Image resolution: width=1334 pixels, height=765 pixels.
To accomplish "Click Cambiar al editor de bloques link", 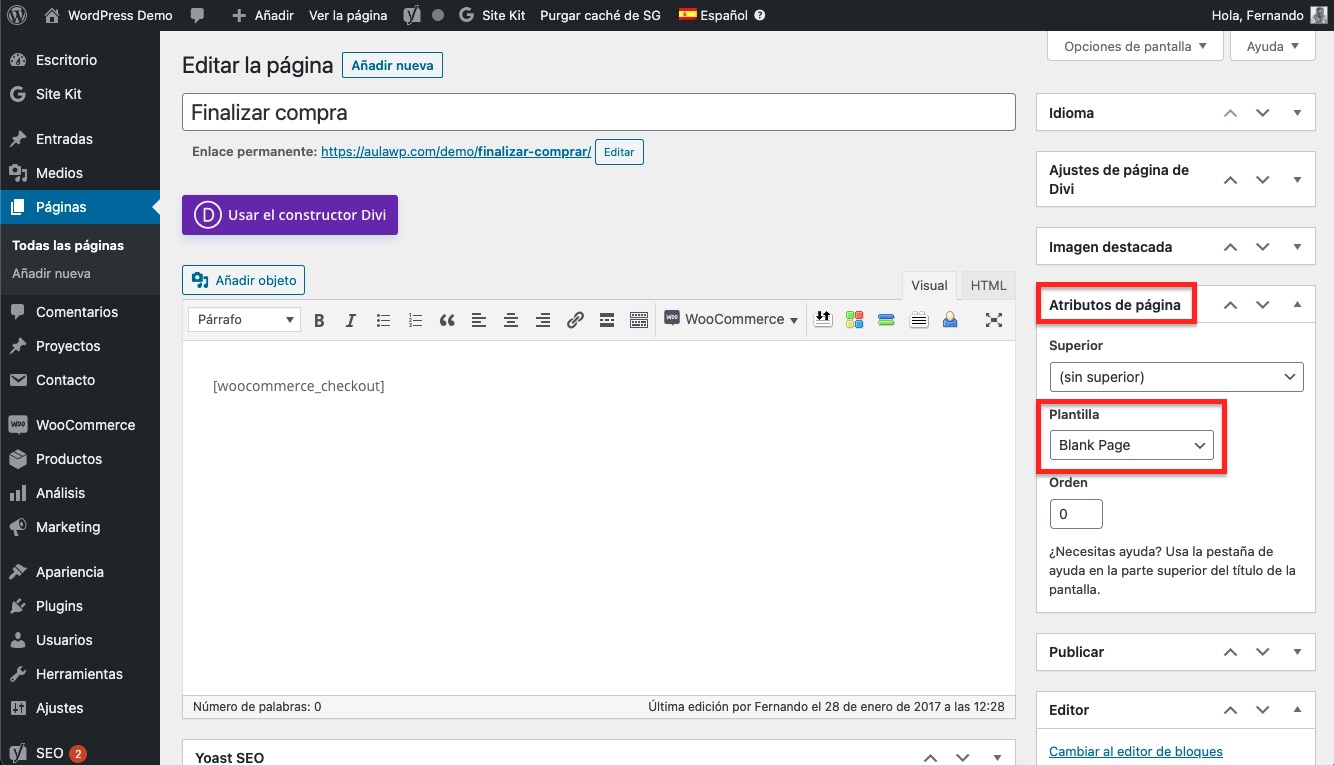I will (1136, 751).
